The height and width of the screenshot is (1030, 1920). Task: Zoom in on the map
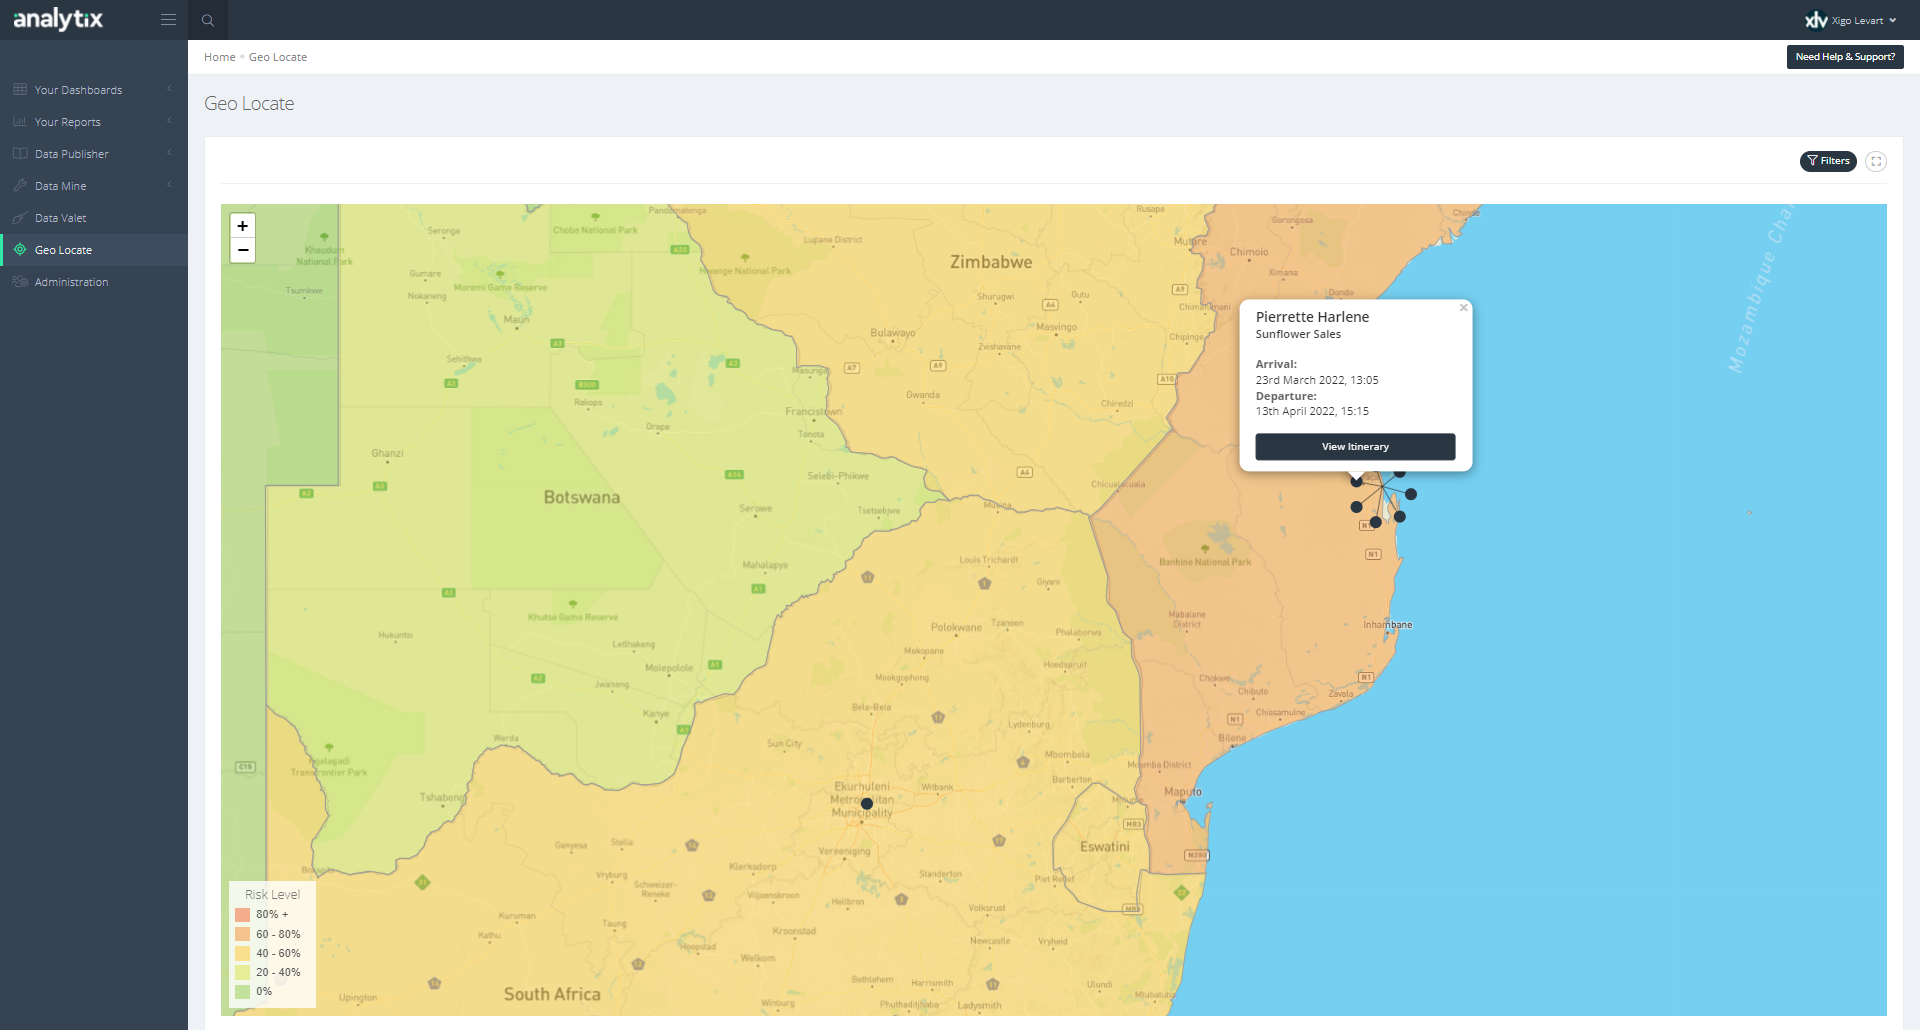coord(243,226)
